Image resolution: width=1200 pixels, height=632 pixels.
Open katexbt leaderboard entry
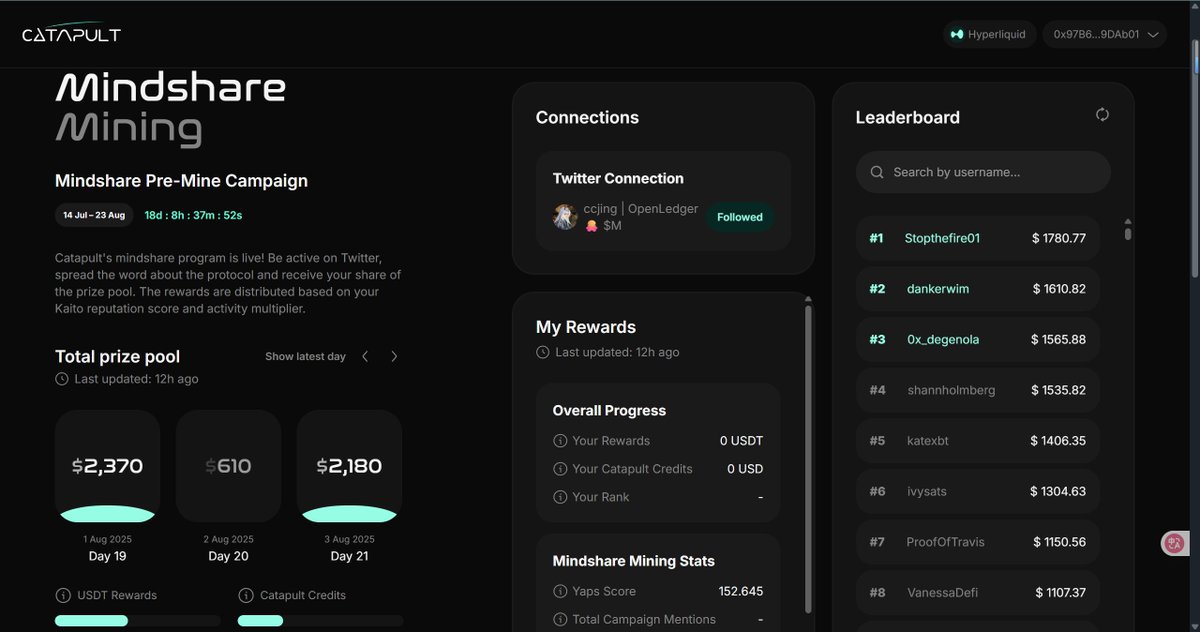click(x=978, y=441)
